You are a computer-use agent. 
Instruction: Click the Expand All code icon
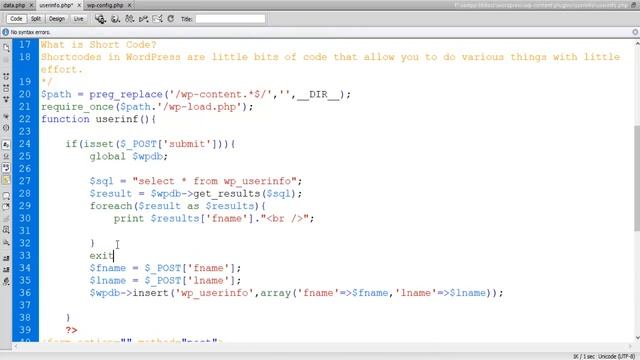tap(6, 99)
